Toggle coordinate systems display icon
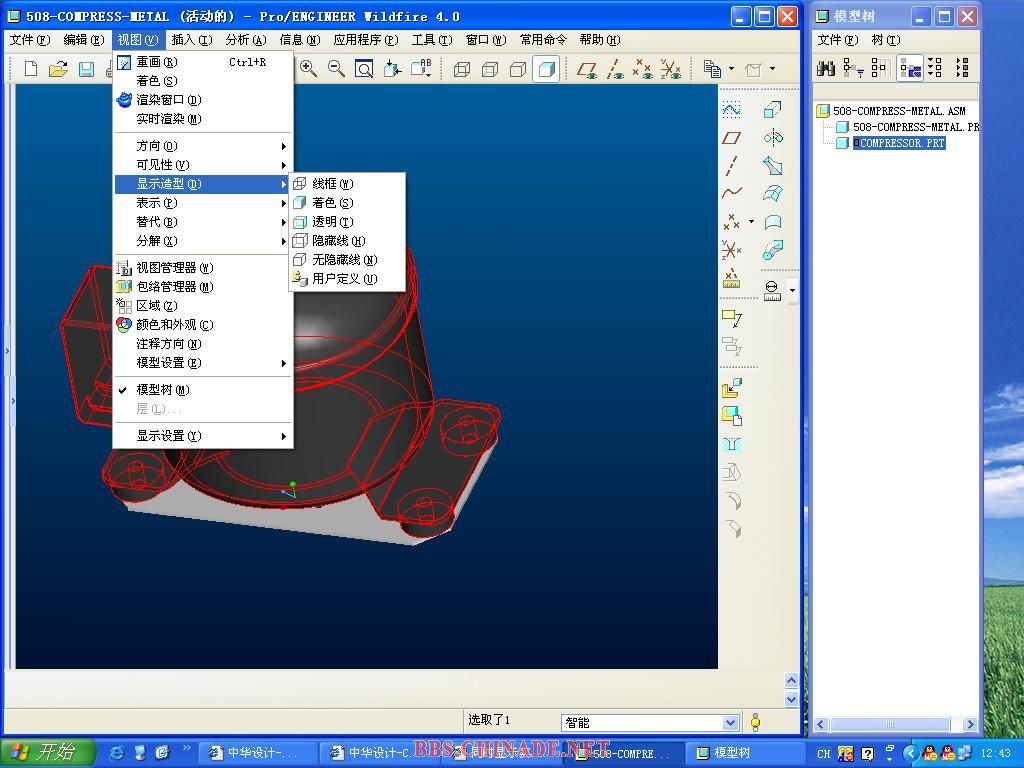 point(671,69)
